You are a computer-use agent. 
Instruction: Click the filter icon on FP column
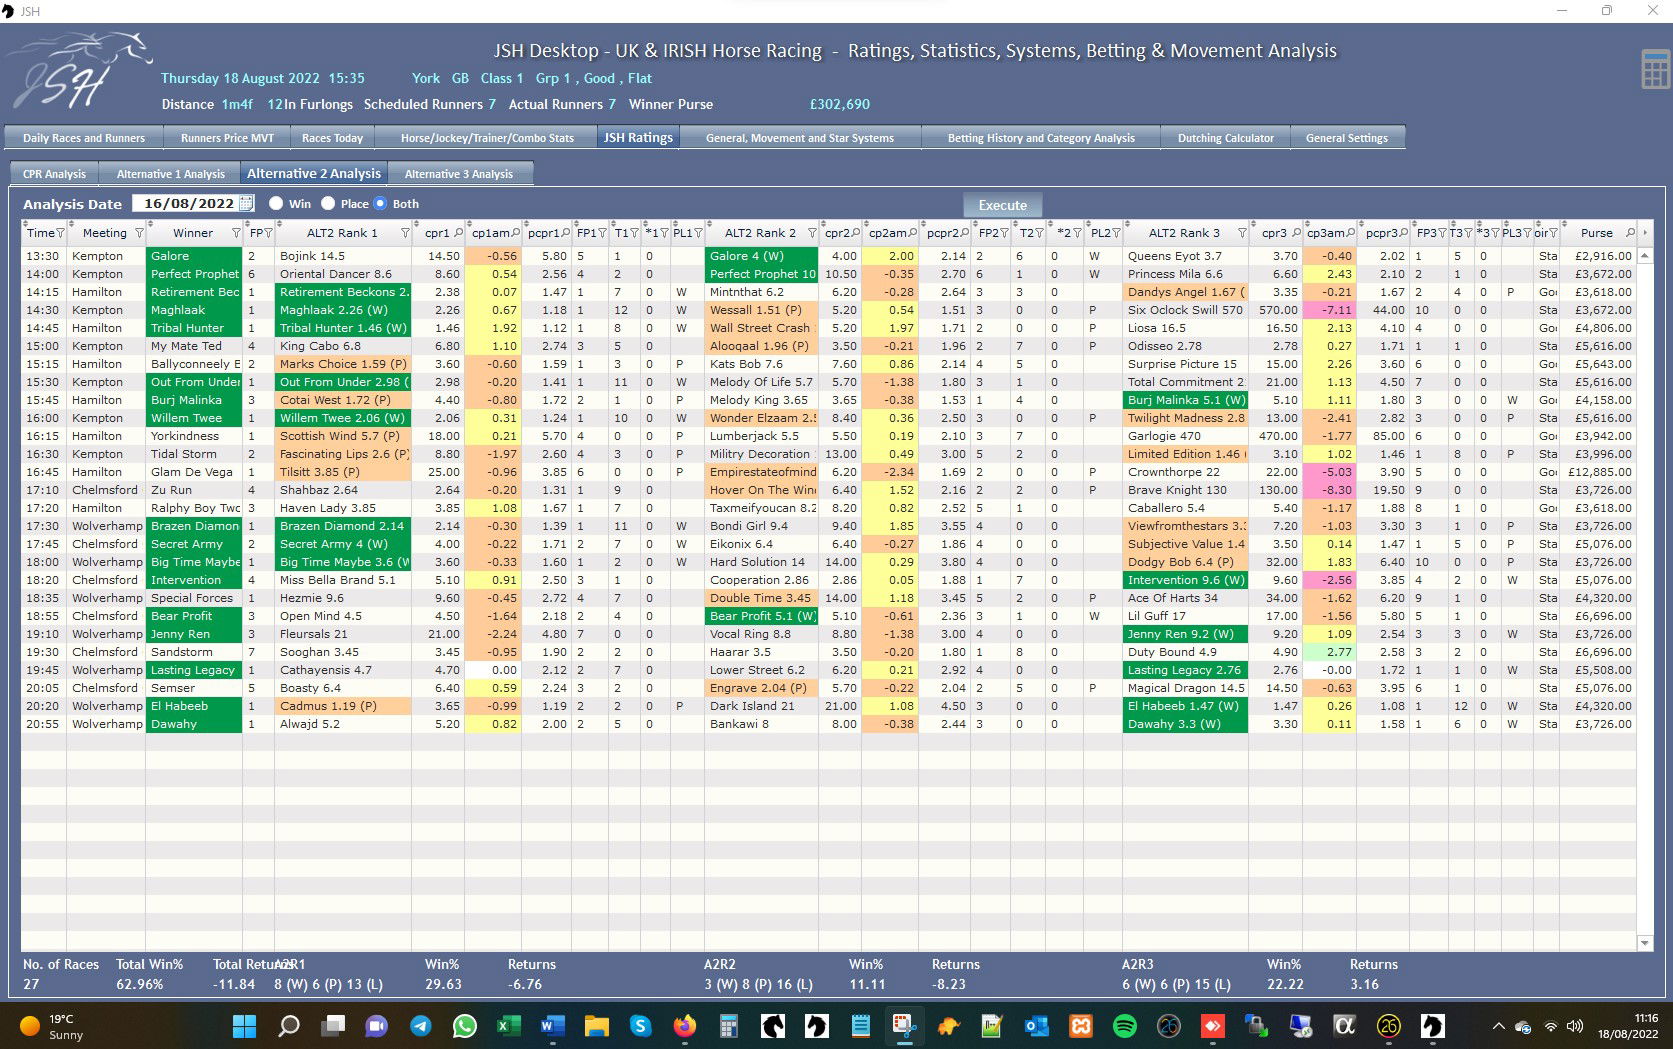tap(268, 233)
